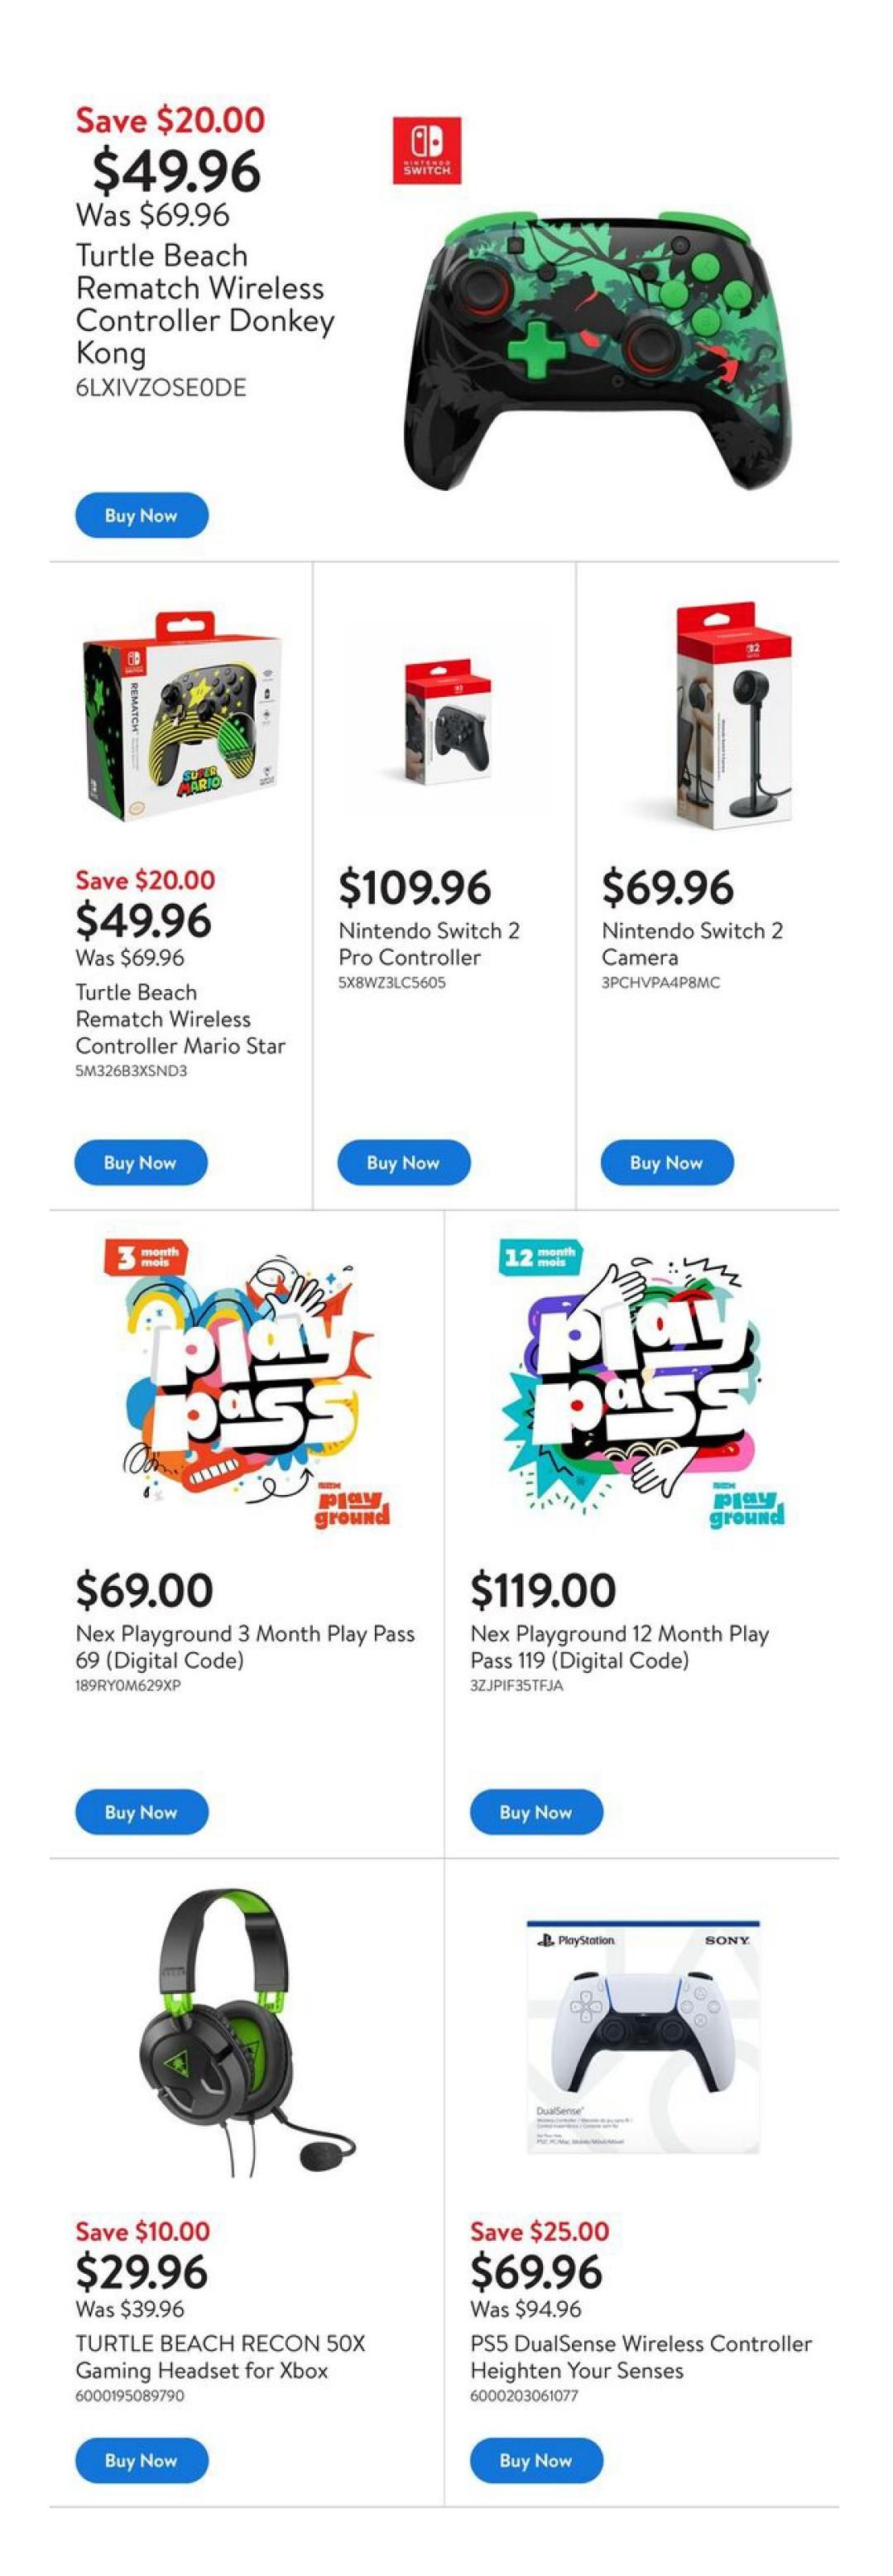Open the Donkey Kong controller image
The width and height of the screenshot is (893, 2576).
point(597,349)
